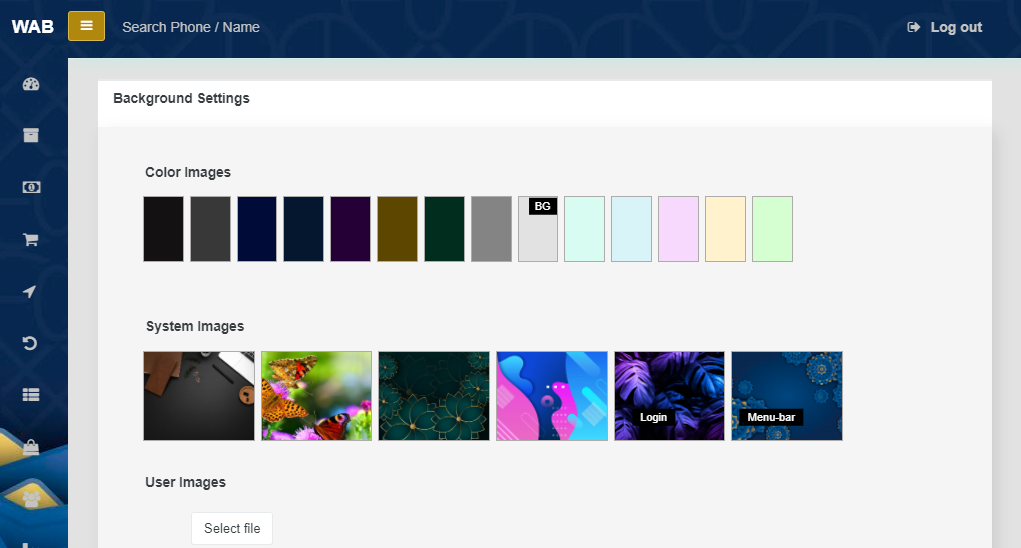Image resolution: width=1021 pixels, height=548 pixels.
Task: Click the Search Phone / Name field
Action: coord(191,27)
